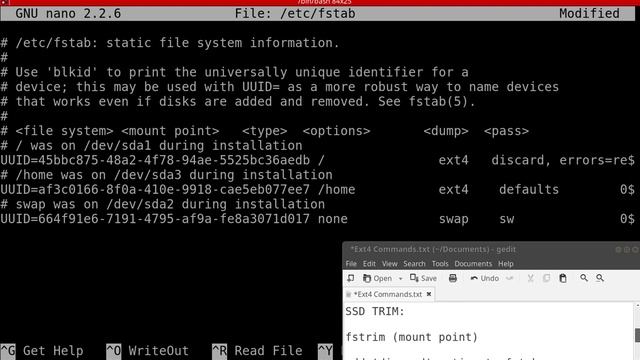Screen dimensions: 640x360
Task: Save the Ext4 Commands.txt document
Action: point(423,278)
